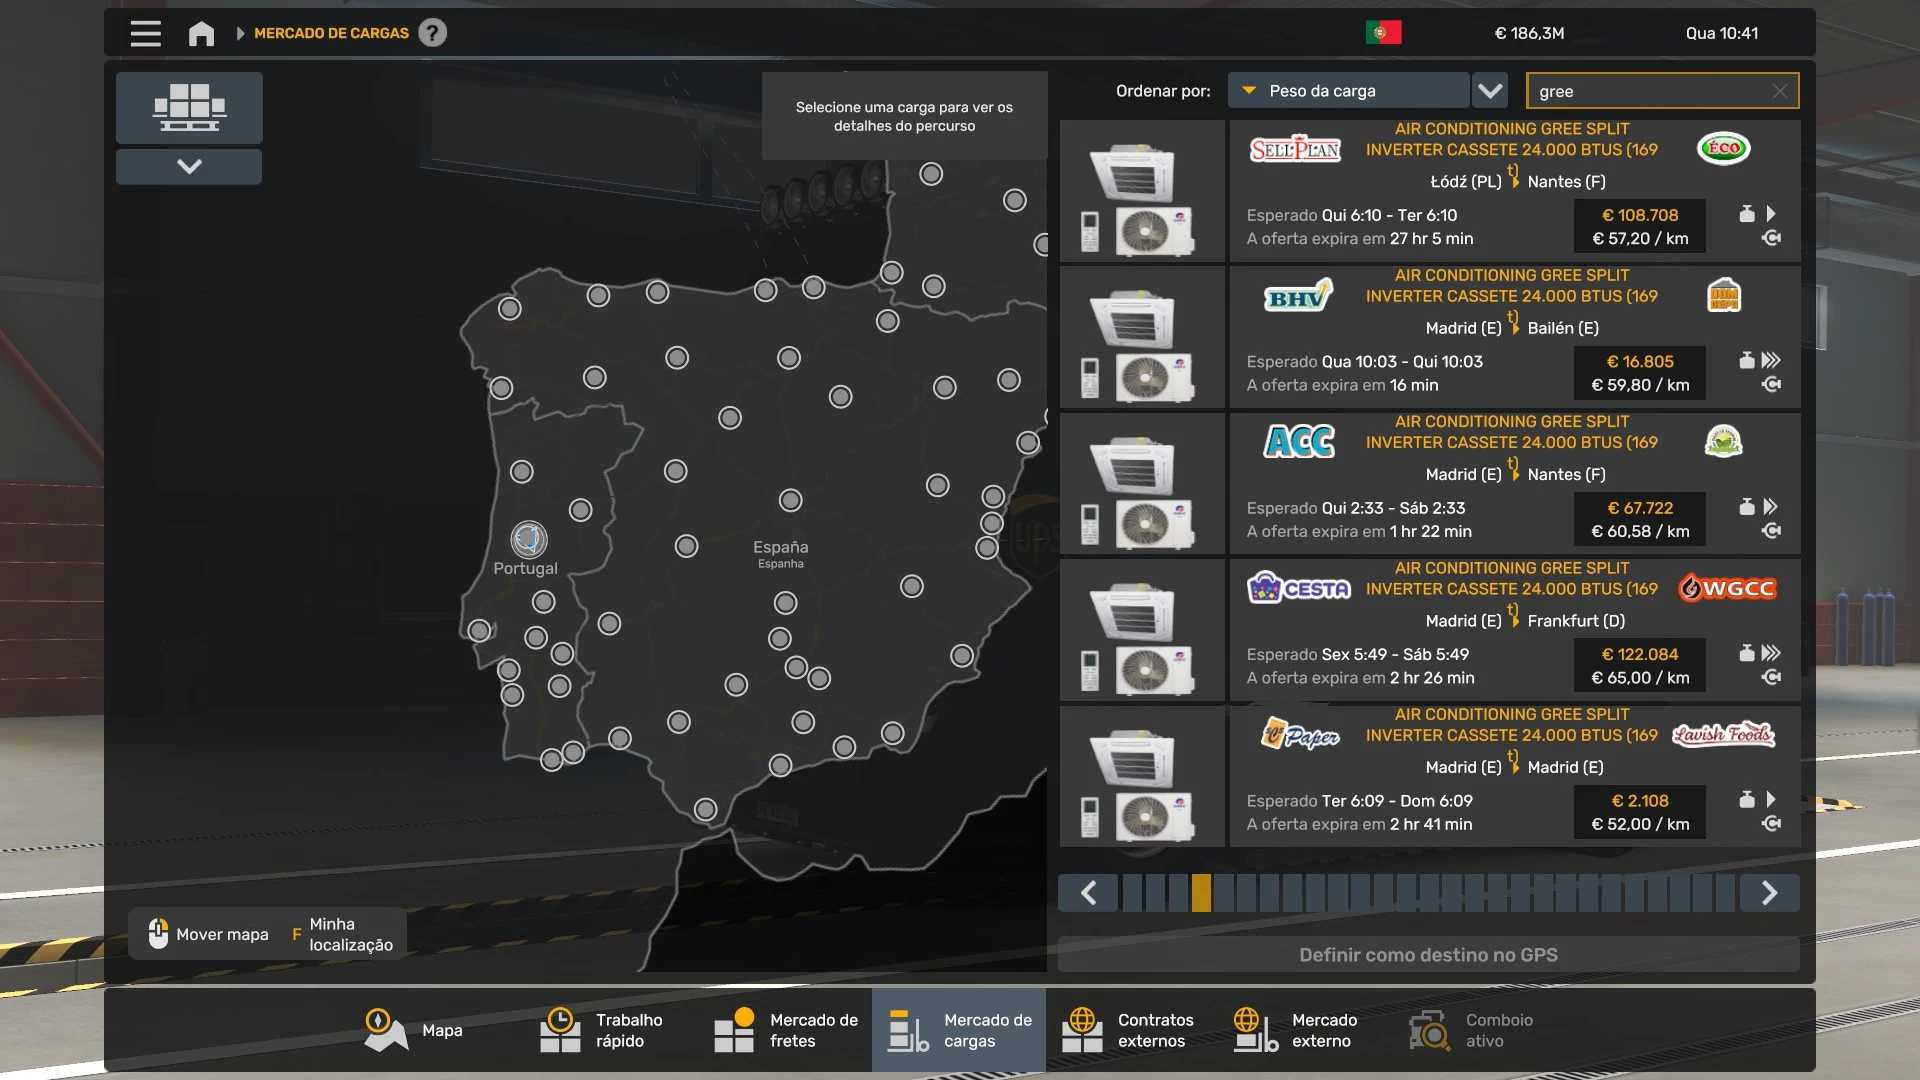Click the Sell Plan company logo

point(1295,149)
